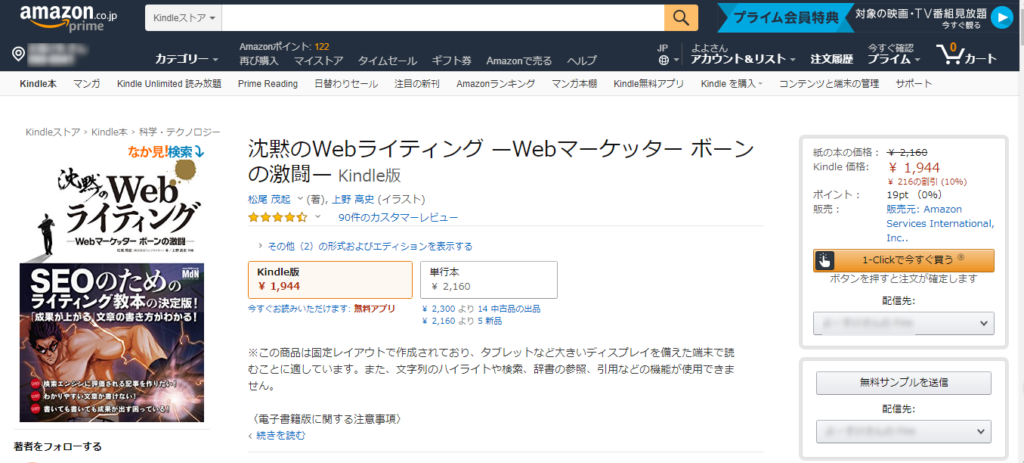Open the Amazon.co.jp Prime logo homepage
1024x463 pixels.
pos(69,18)
